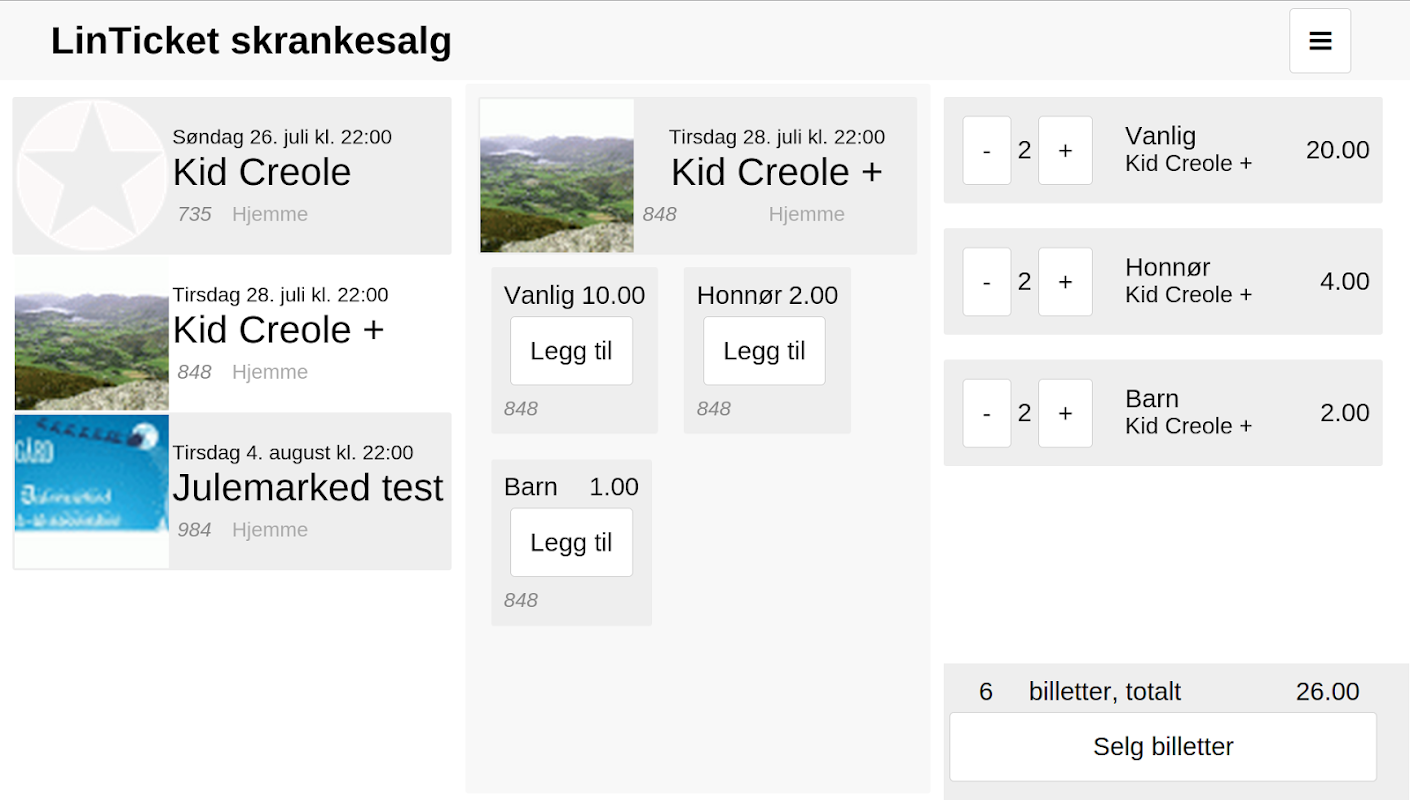
Task: Decrease Barn ticket quantity
Action: coord(986,413)
